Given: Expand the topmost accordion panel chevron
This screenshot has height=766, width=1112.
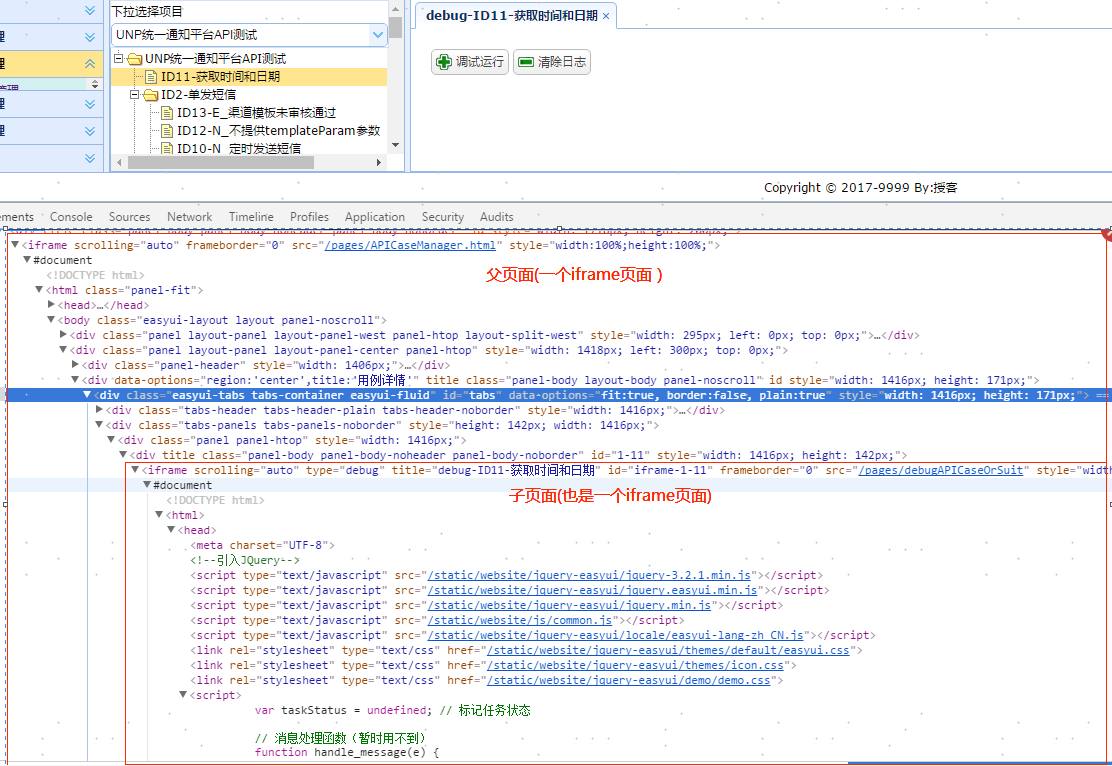Looking at the screenshot, I should click(x=90, y=10).
